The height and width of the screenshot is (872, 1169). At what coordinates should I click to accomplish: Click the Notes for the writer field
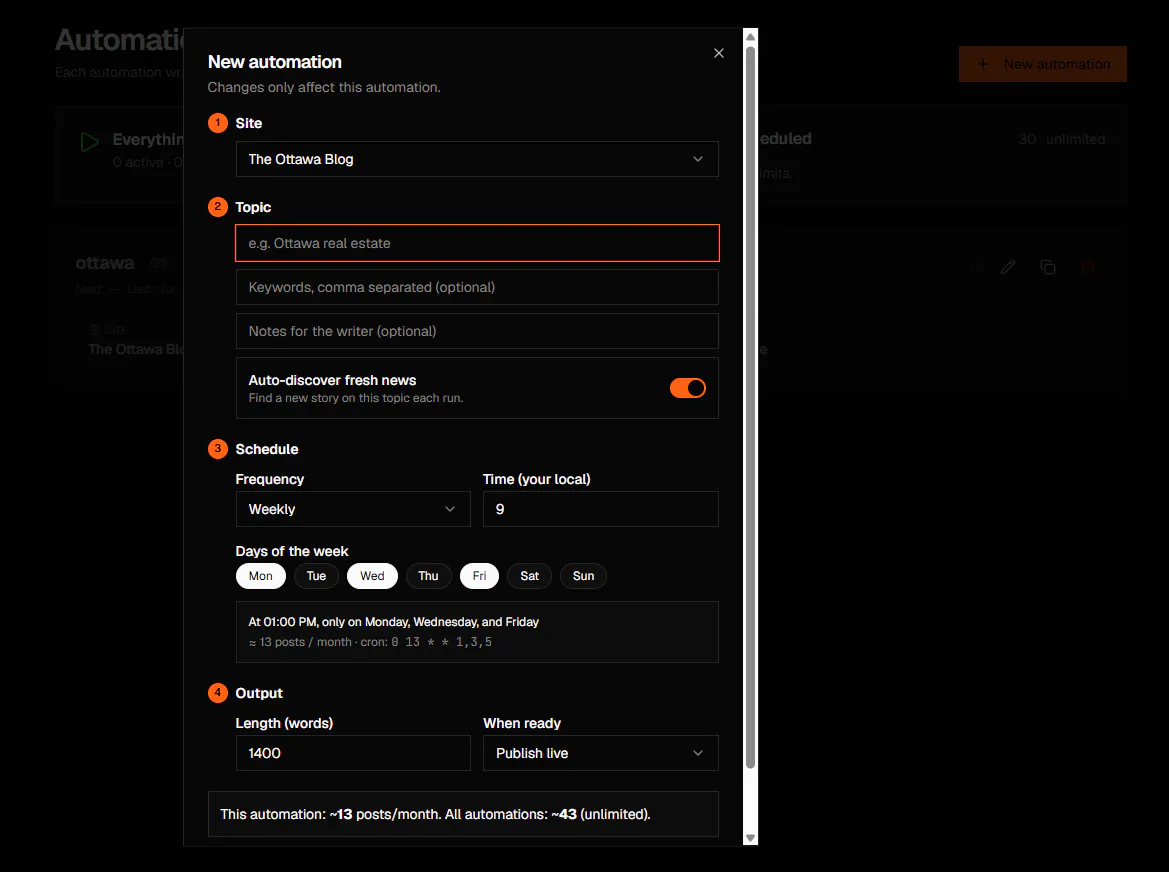477,331
